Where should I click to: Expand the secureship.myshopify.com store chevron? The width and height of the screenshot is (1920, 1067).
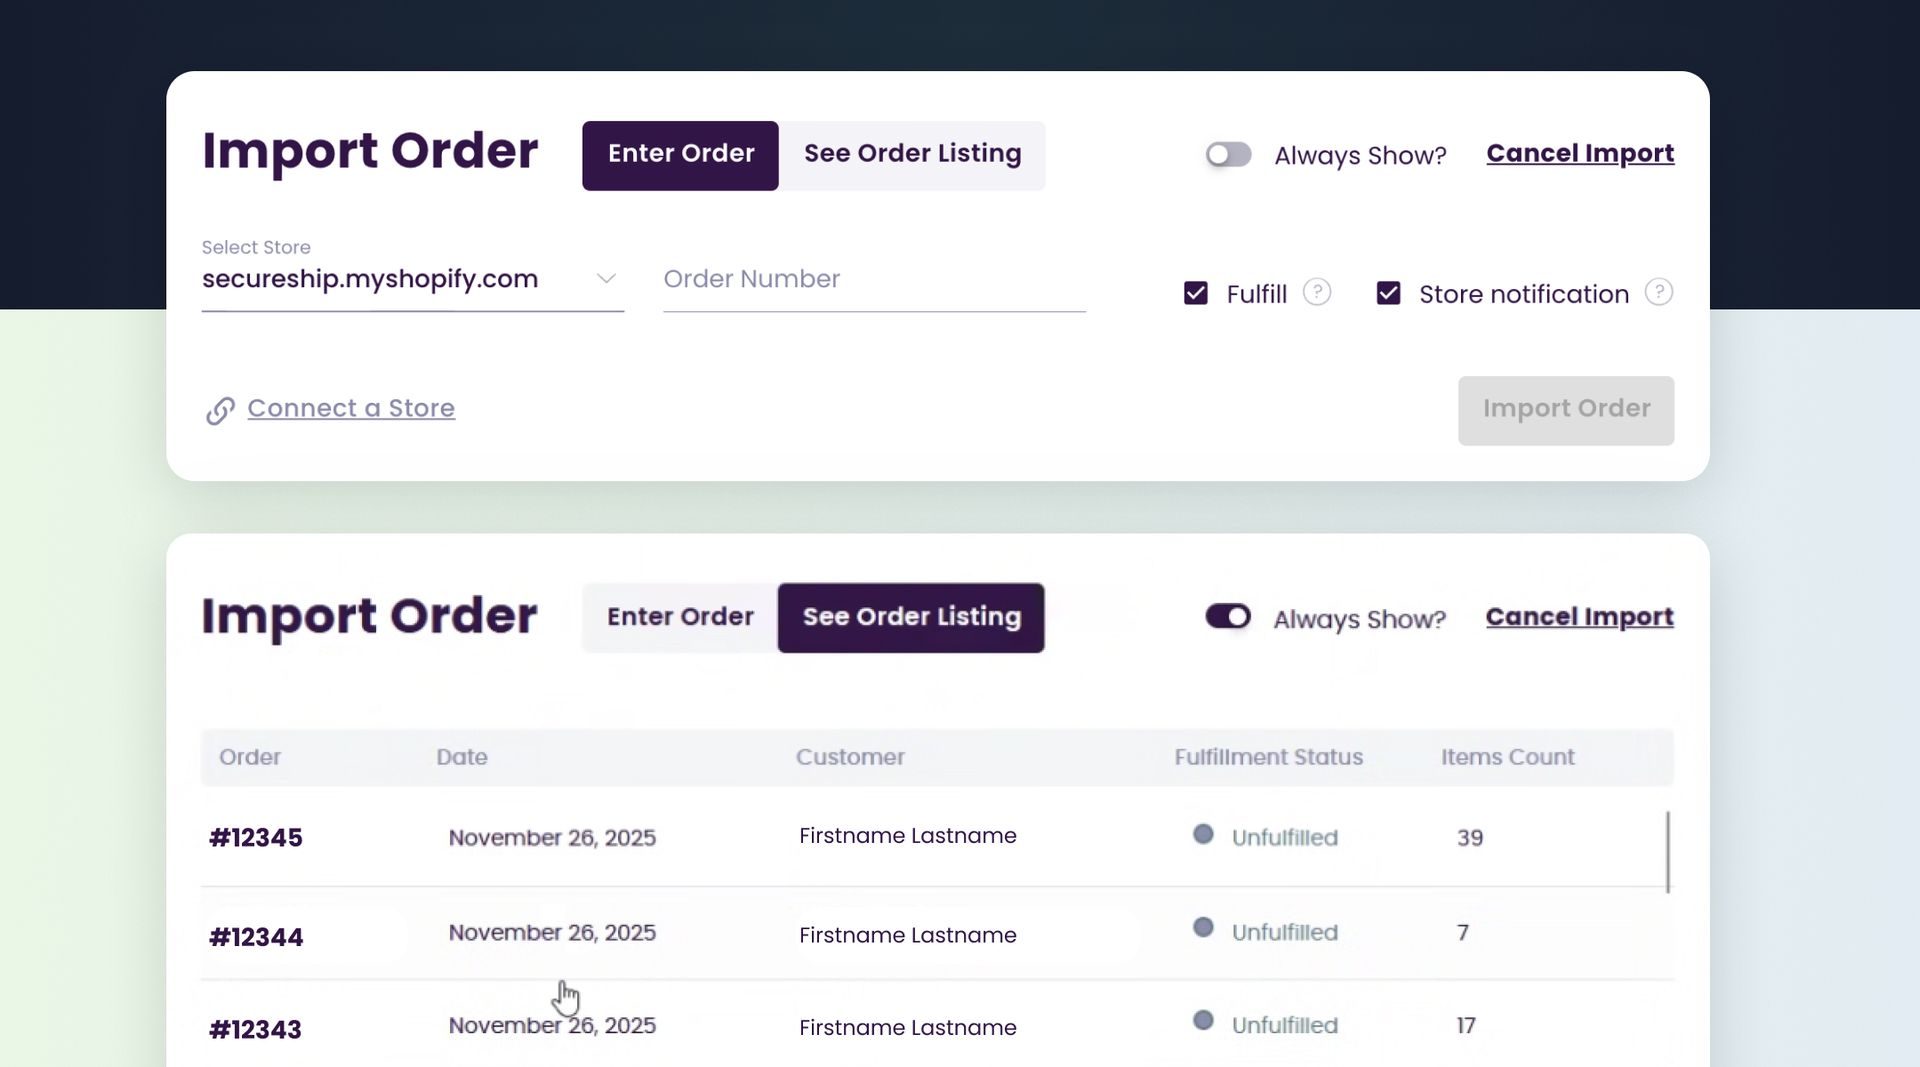(607, 279)
